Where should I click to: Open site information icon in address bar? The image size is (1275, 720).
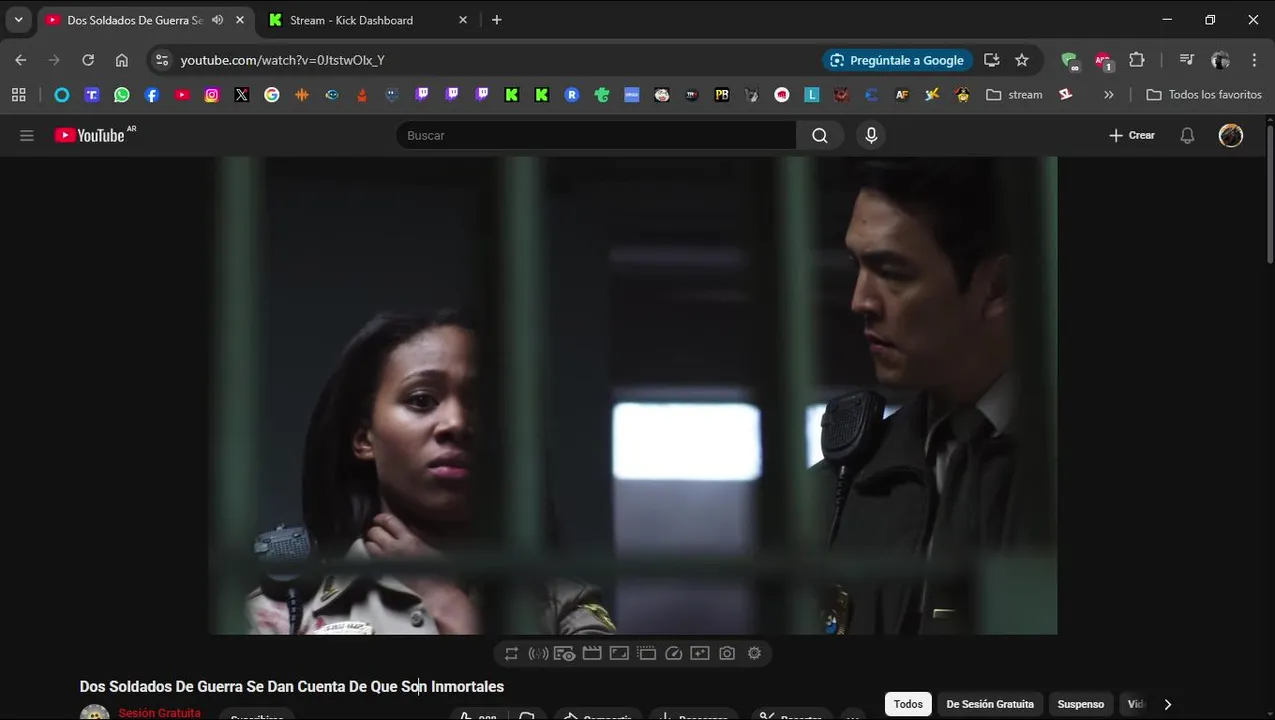[x=162, y=60]
